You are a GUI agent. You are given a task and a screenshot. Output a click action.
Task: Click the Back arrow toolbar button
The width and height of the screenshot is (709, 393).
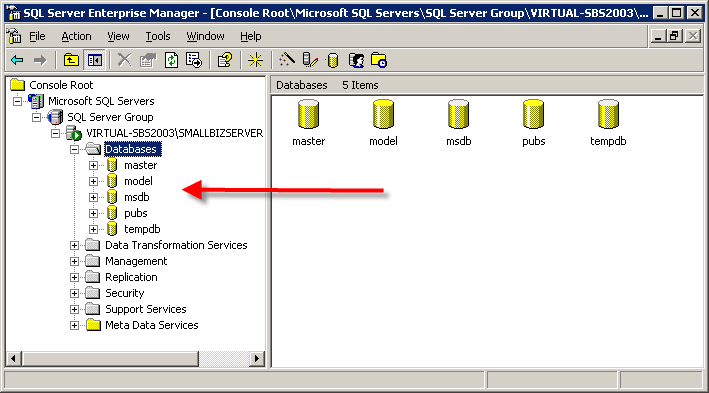click(17, 60)
